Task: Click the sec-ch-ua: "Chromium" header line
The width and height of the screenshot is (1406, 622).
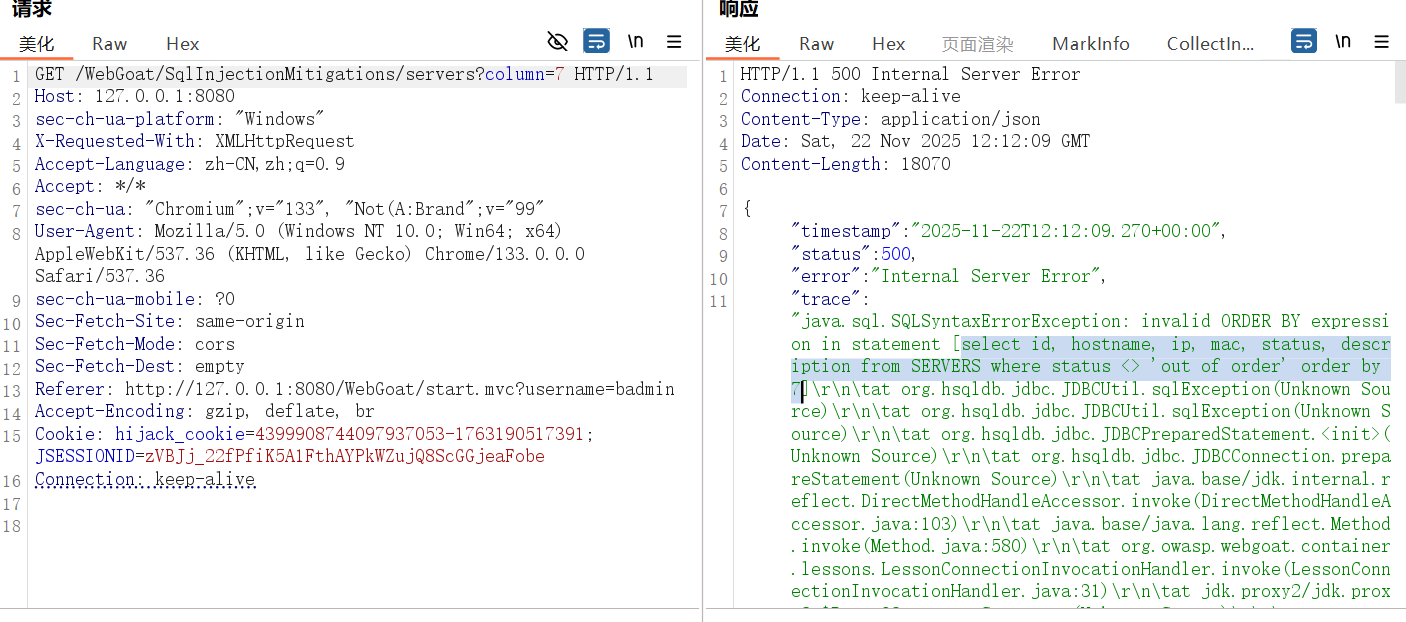Action: point(289,209)
